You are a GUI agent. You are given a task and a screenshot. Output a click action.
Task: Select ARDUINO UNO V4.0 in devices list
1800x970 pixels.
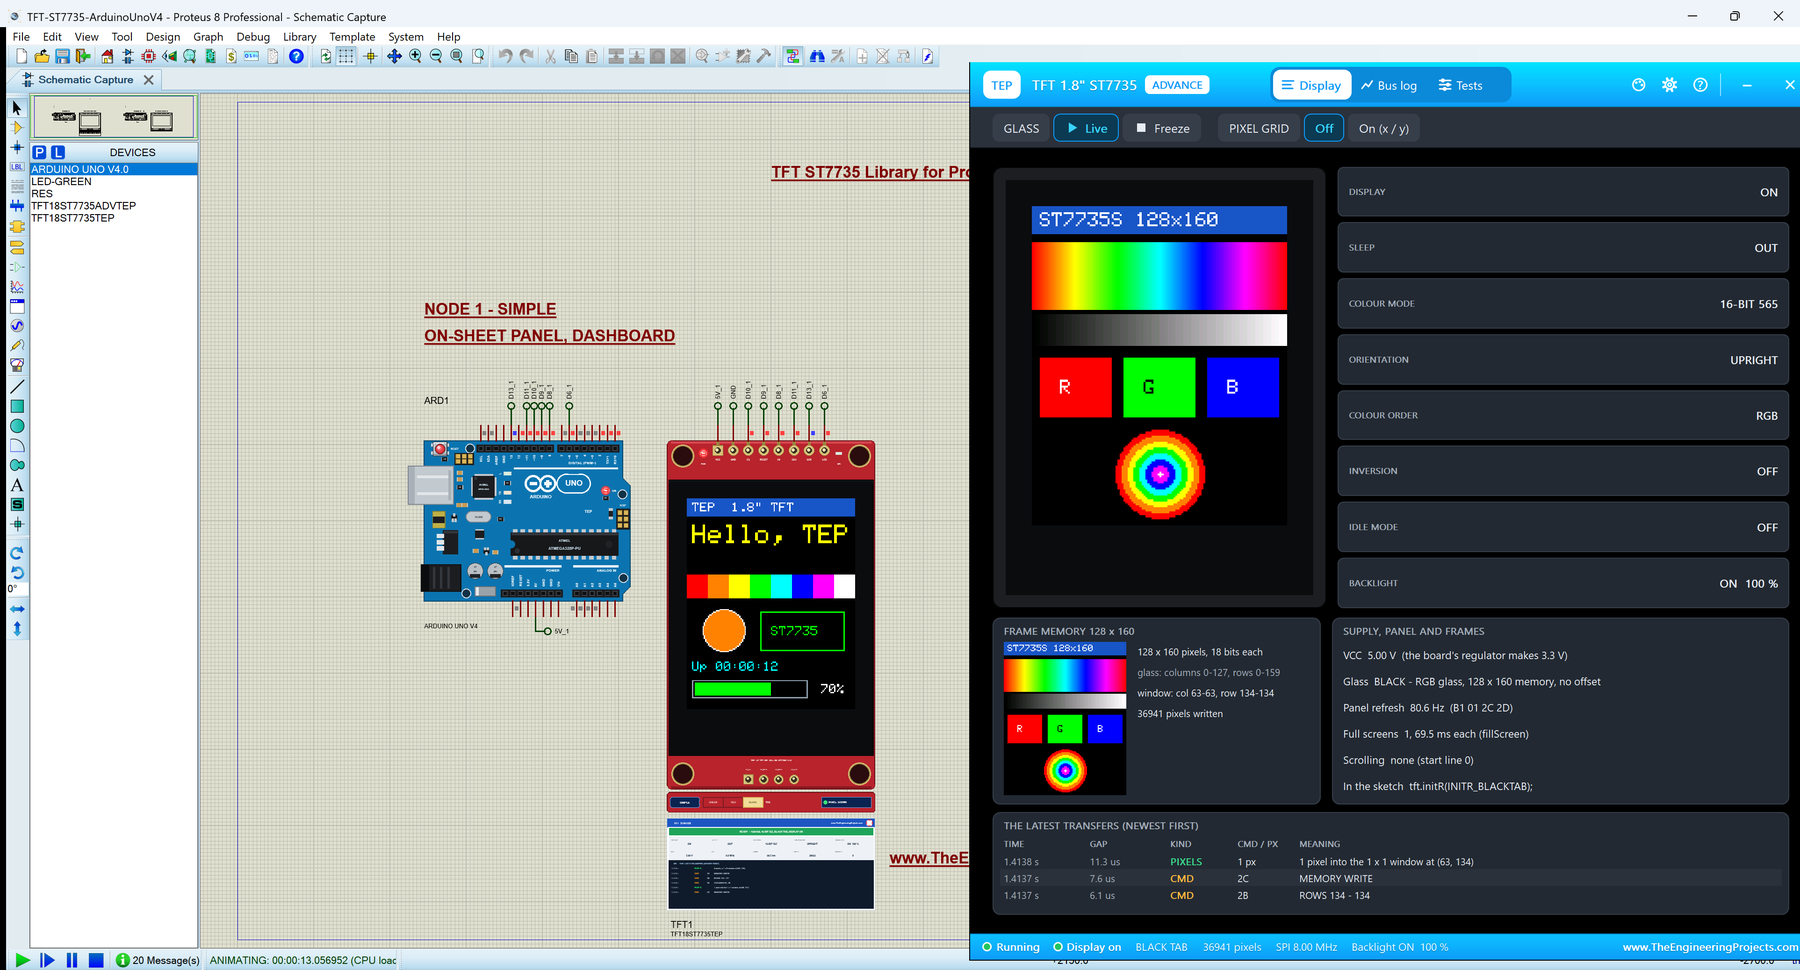[x=113, y=169]
